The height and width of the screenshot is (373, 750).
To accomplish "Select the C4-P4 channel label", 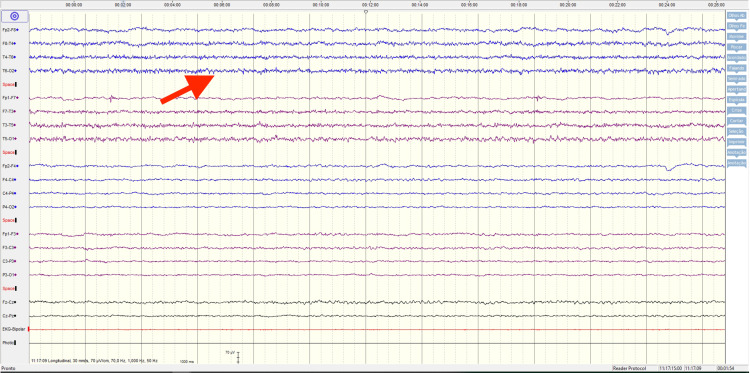I will tap(10, 193).
